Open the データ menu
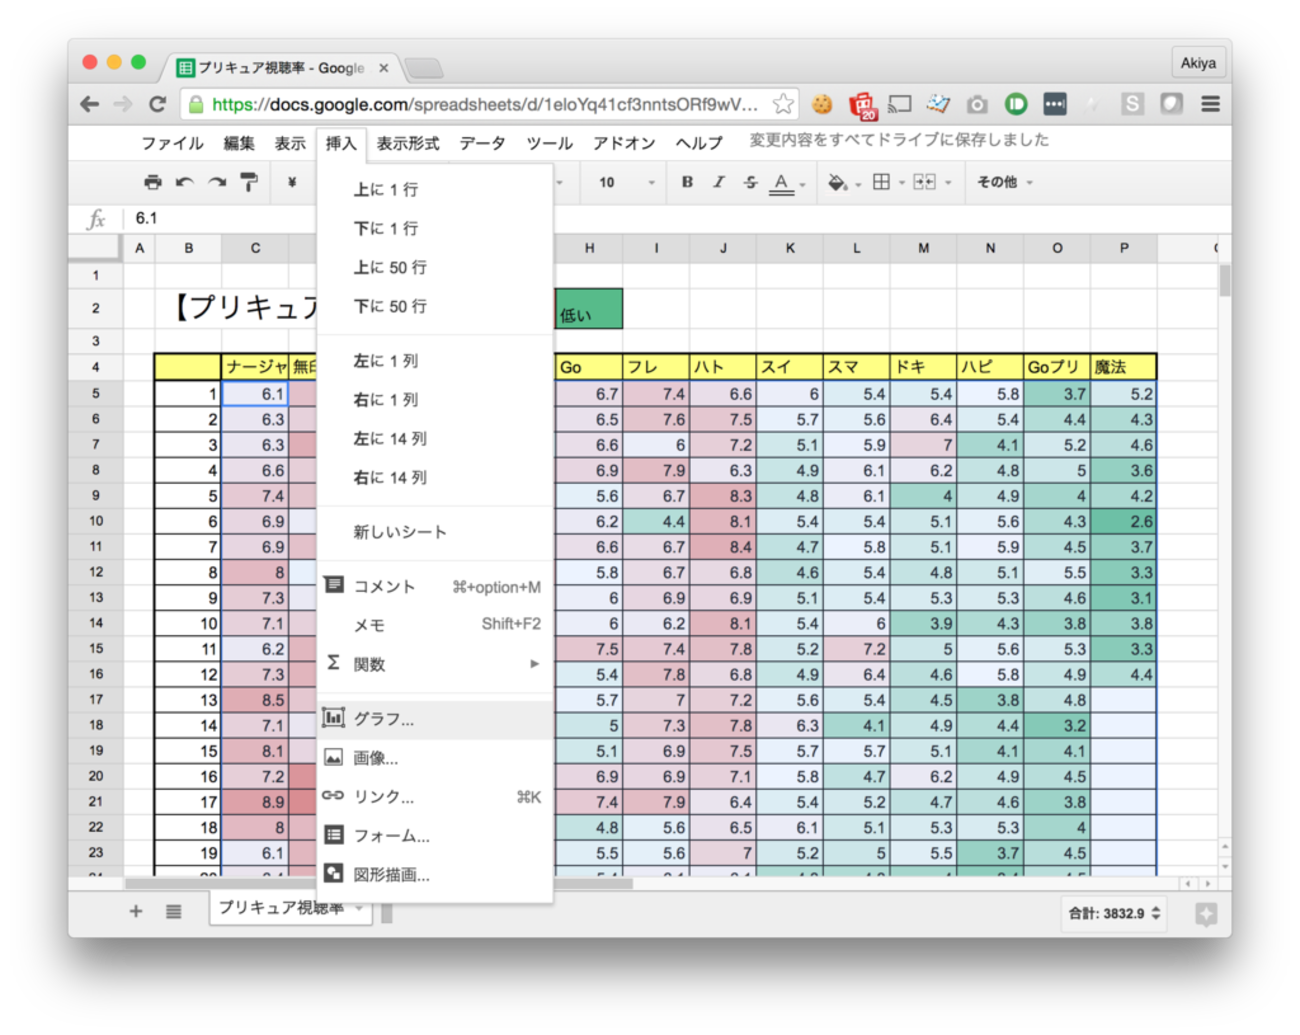The width and height of the screenshot is (1300, 1035). [x=482, y=143]
